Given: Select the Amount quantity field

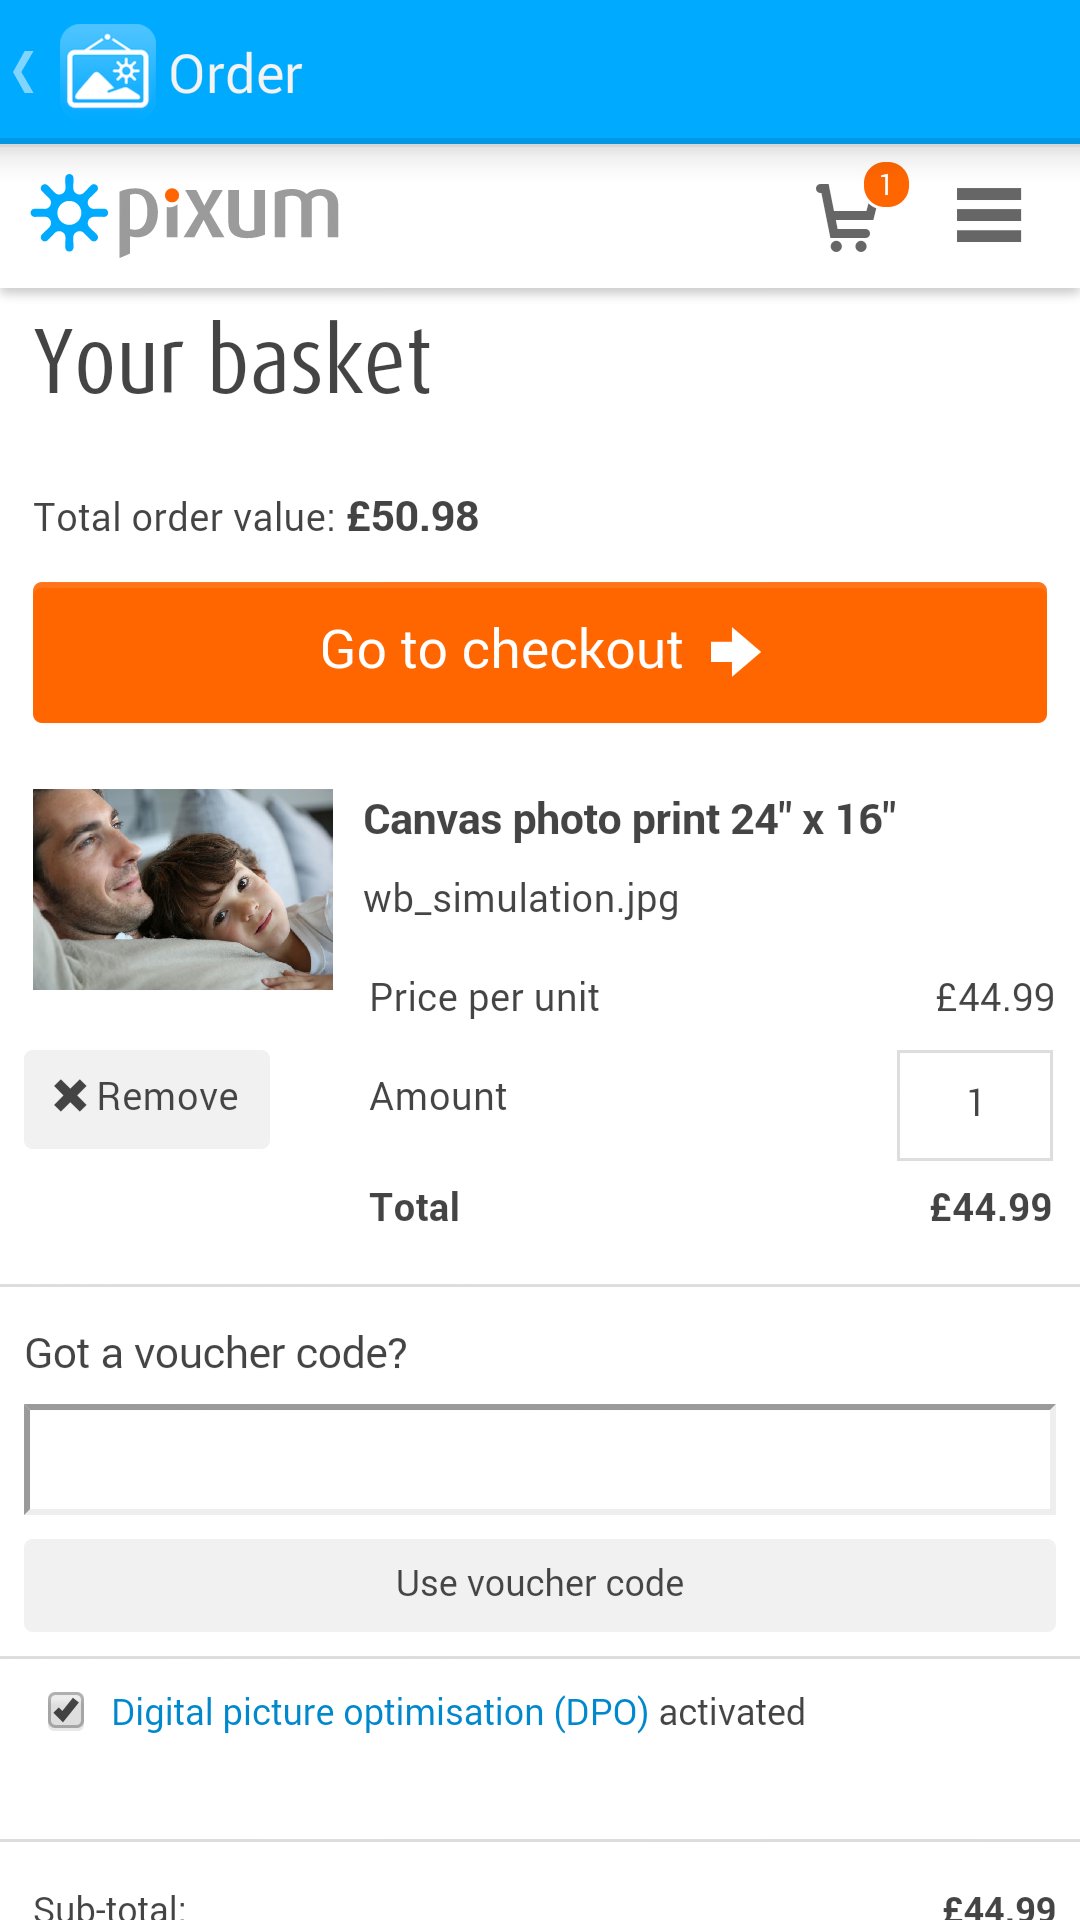Looking at the screenshot, I should pos(974,1104).
